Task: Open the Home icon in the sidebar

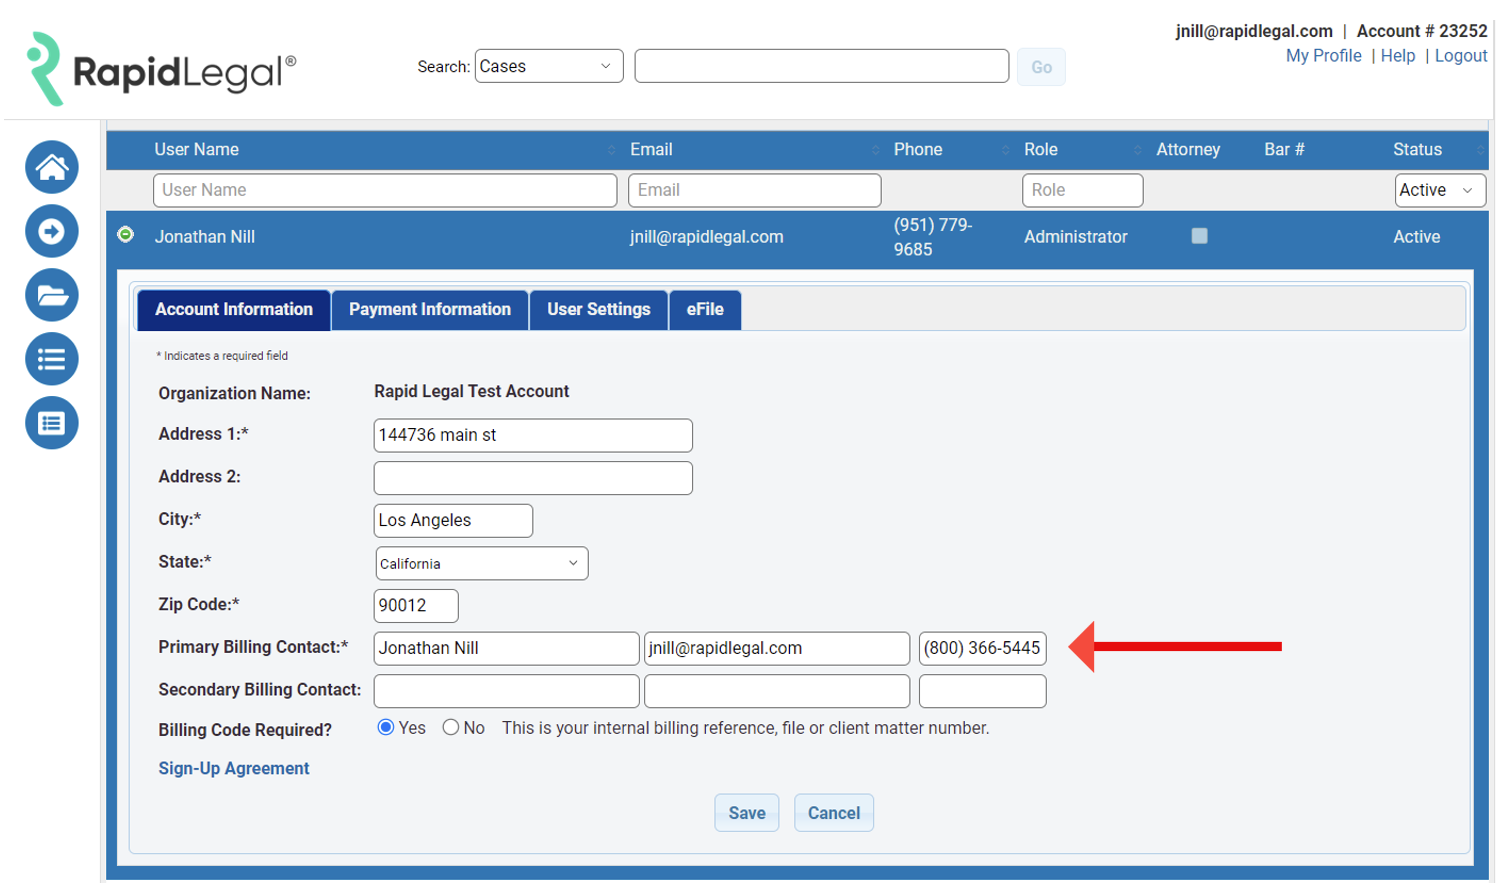Action: tap(51, 167)
